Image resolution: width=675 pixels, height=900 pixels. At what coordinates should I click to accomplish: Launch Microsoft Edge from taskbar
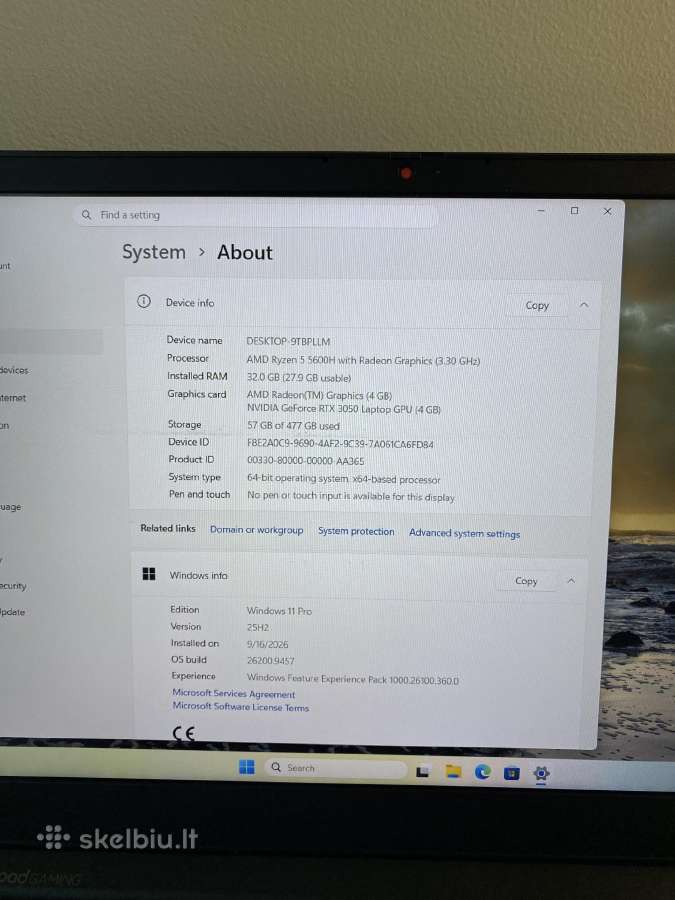coord(482,773)
